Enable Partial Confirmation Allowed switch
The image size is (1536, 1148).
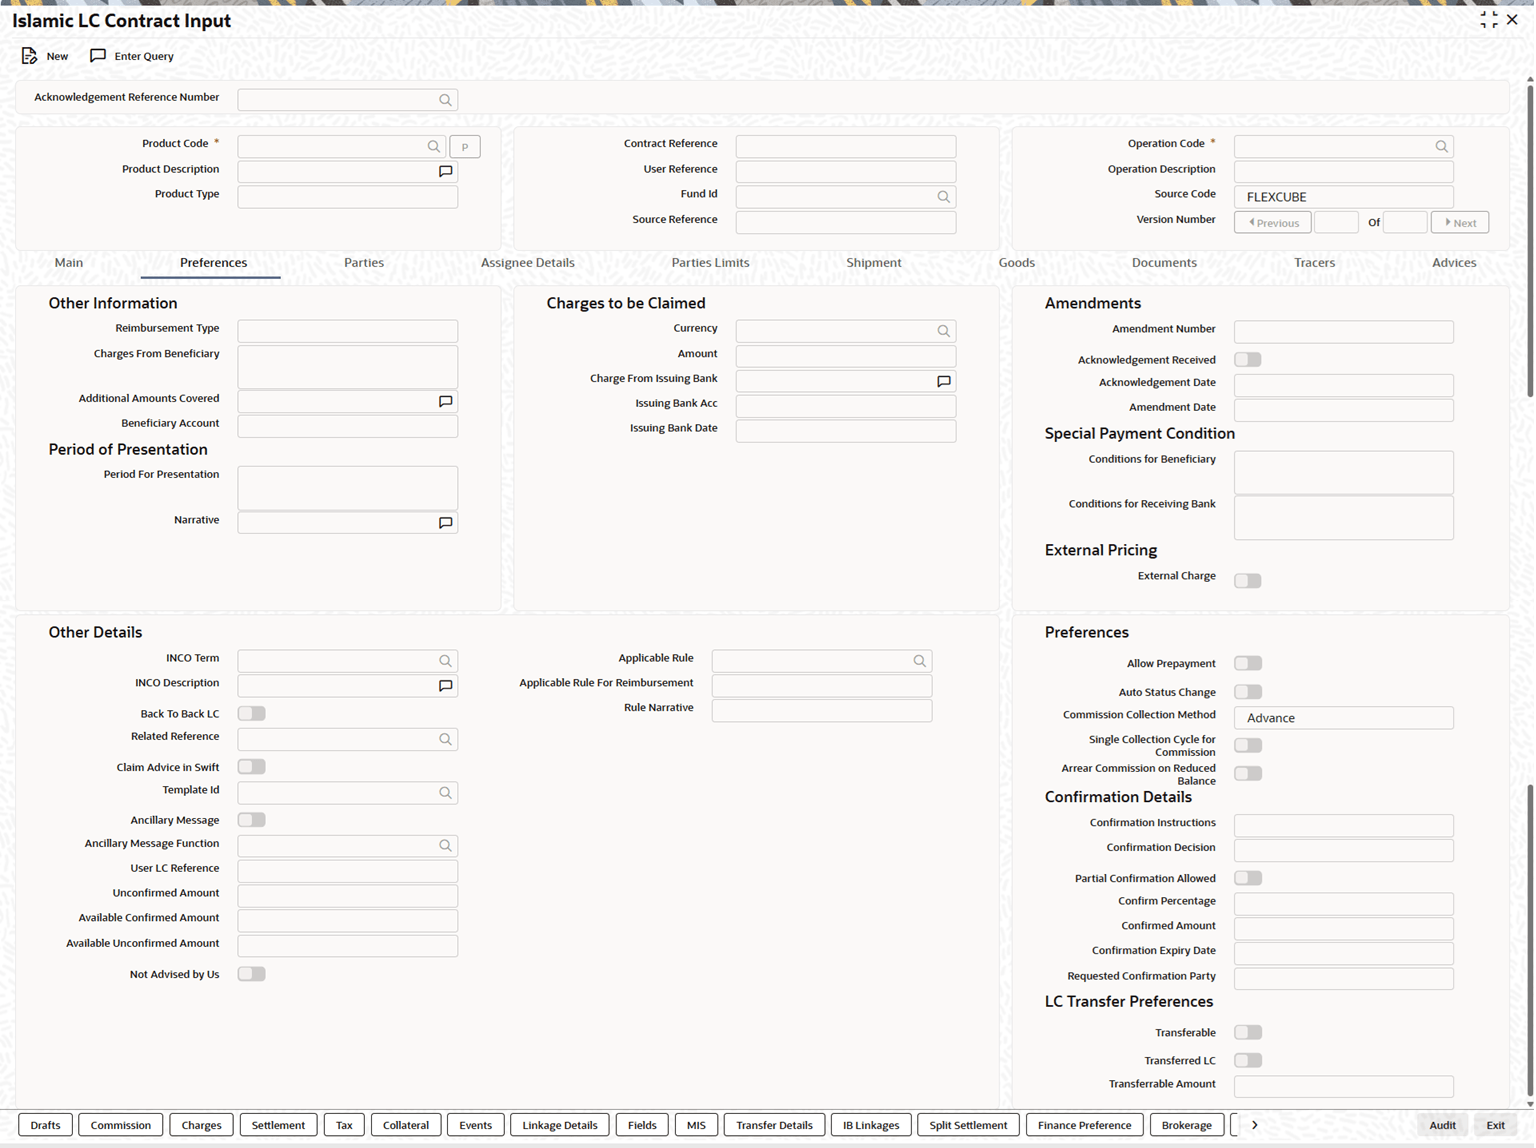pyautogui.click(x=1247, y=878)
